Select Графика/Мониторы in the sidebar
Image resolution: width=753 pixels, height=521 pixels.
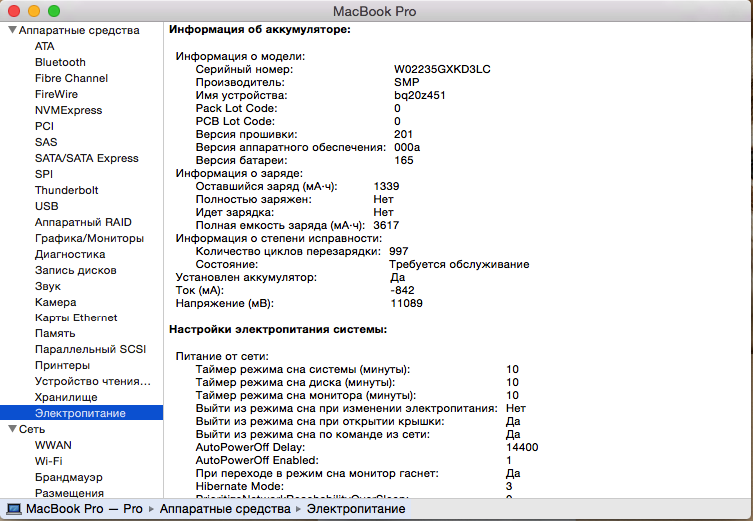[x=89, y=238]
